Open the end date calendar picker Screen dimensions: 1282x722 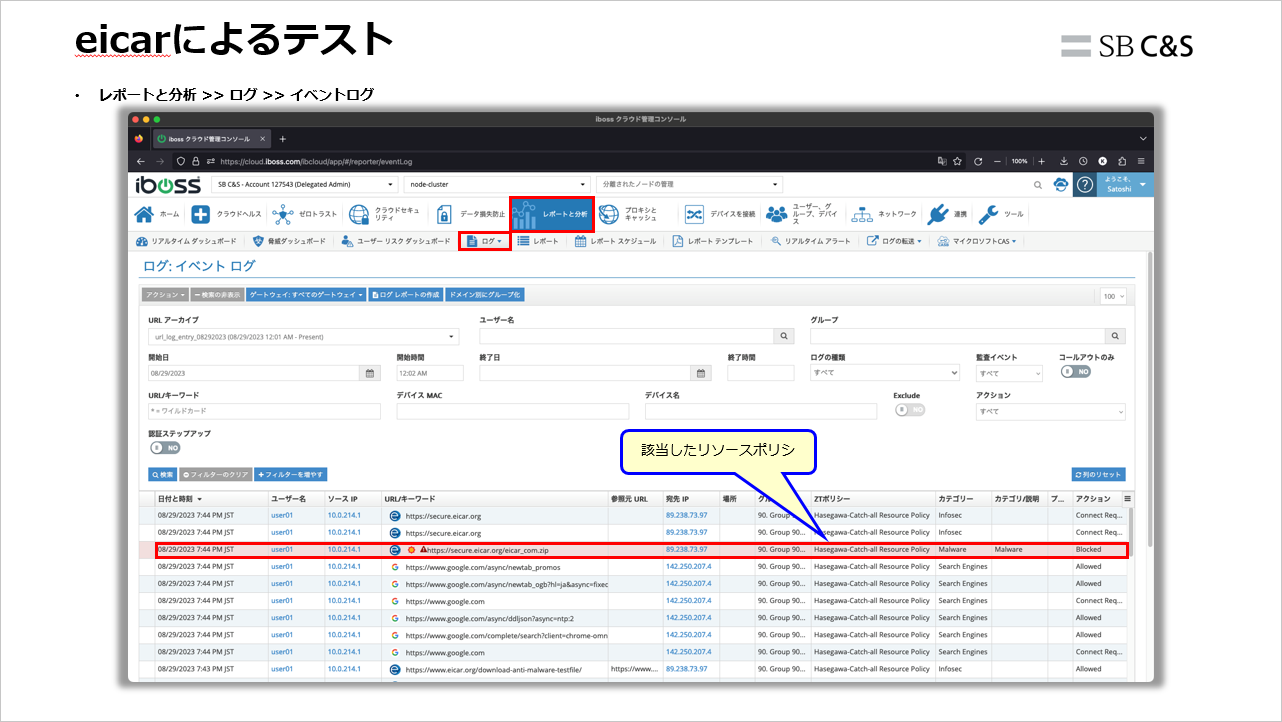coord(701,373)
